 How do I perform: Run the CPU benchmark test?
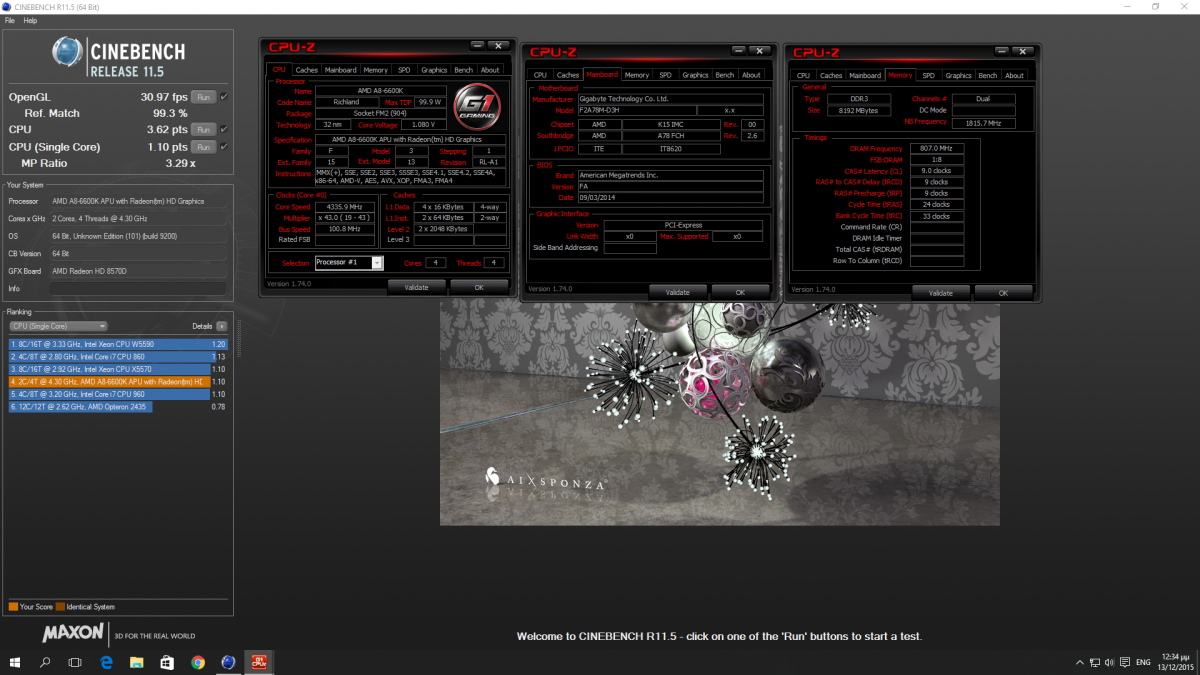[203, 129]
